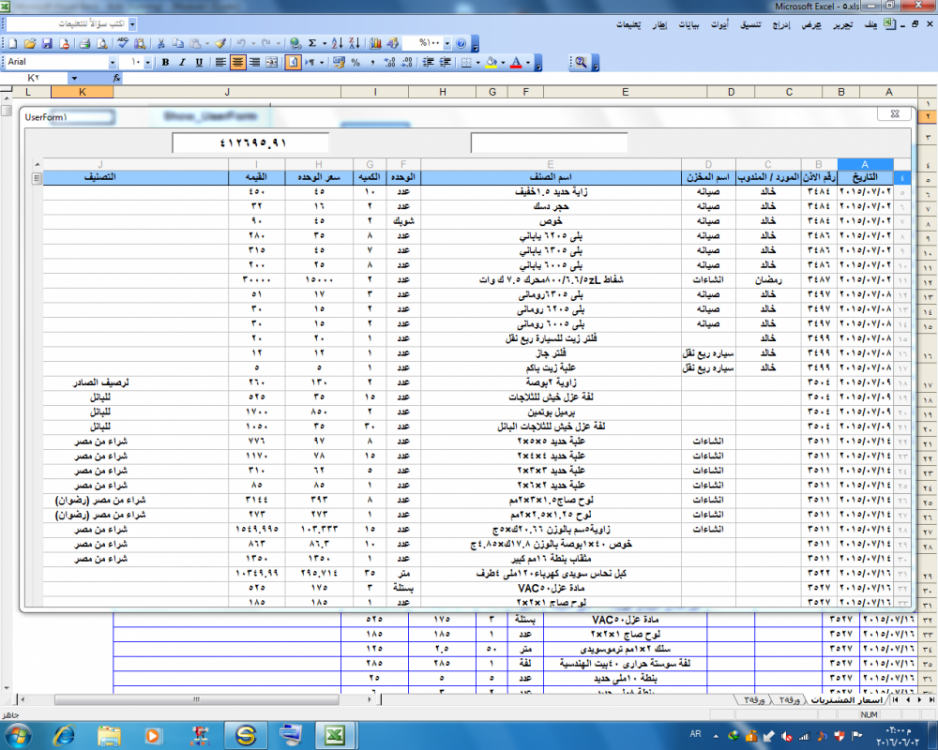Open the تنسيق (Format) menu

(x=751, y=25)
